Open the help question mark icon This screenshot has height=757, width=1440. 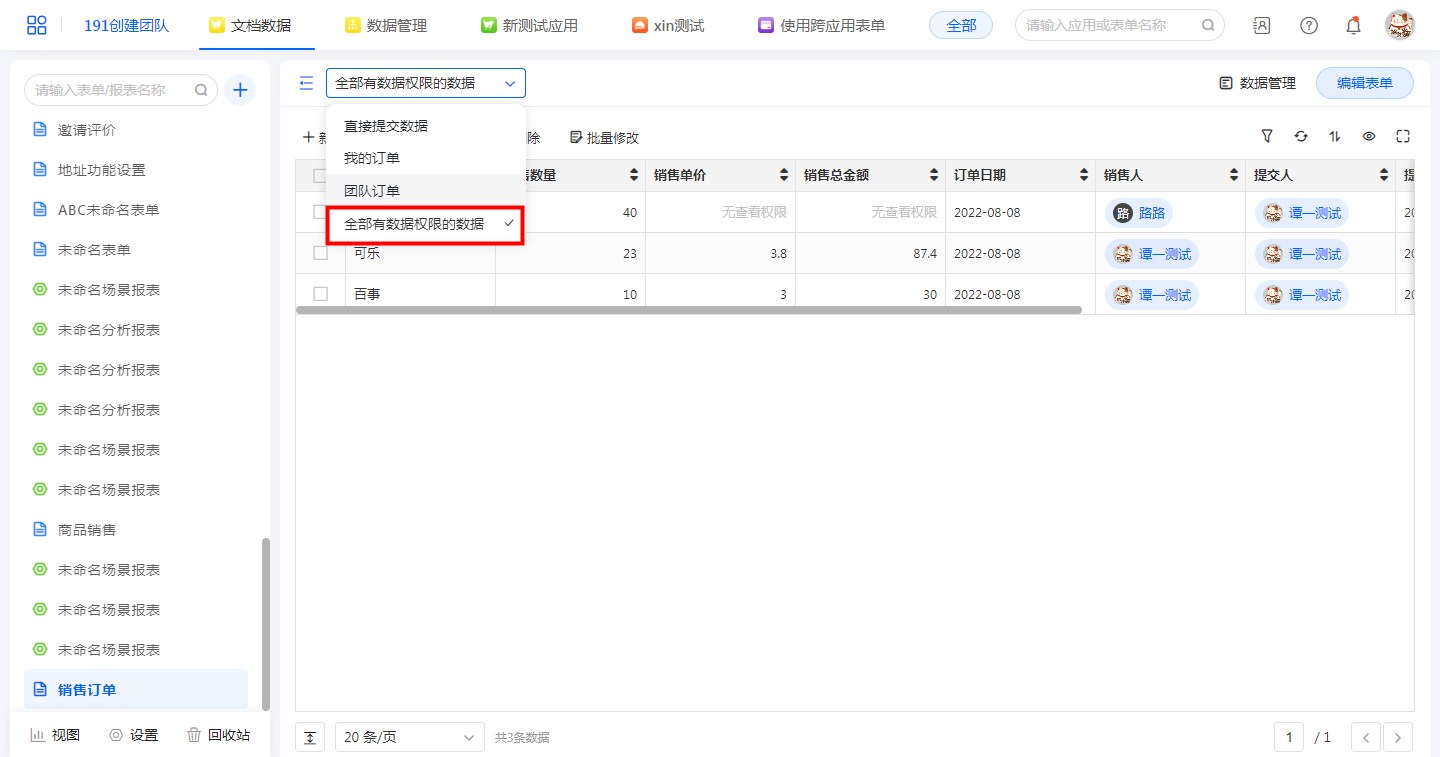(1308, 26)
